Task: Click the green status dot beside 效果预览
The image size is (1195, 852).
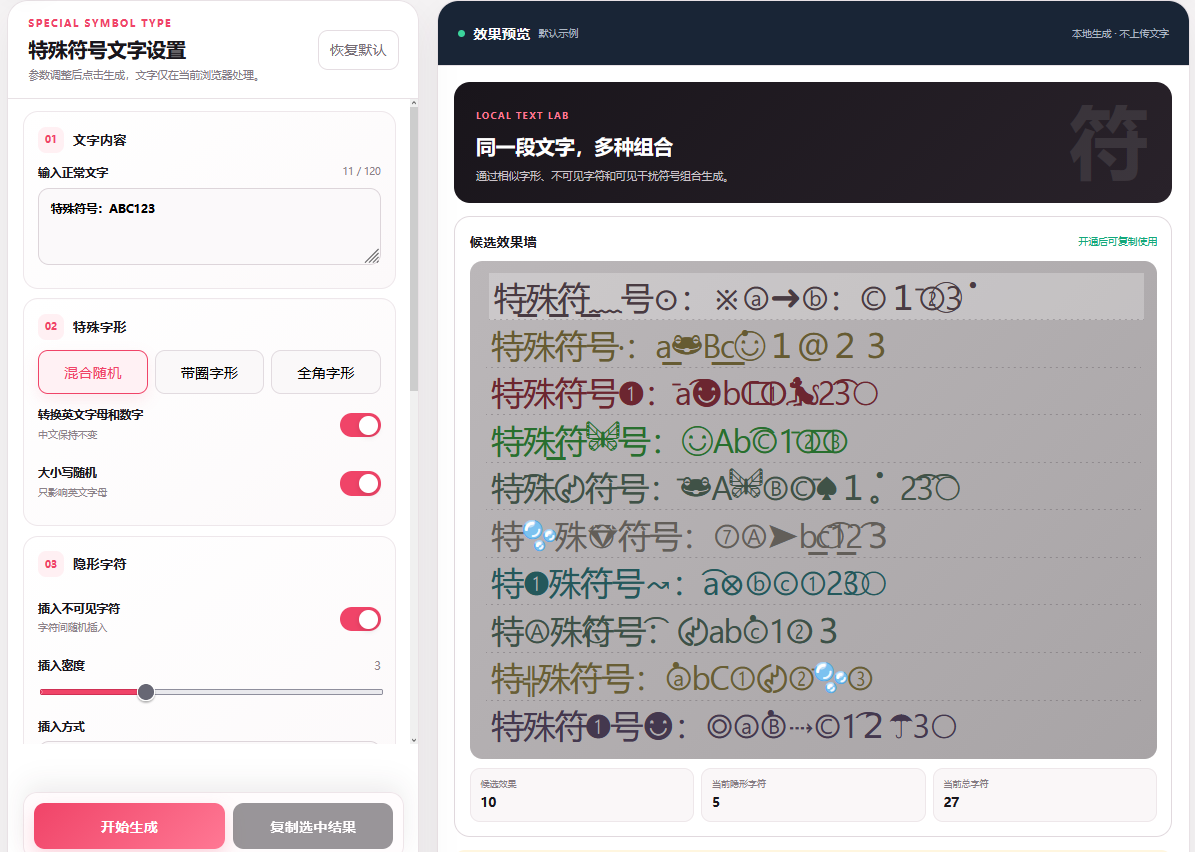Action: [x=461, y=34]
